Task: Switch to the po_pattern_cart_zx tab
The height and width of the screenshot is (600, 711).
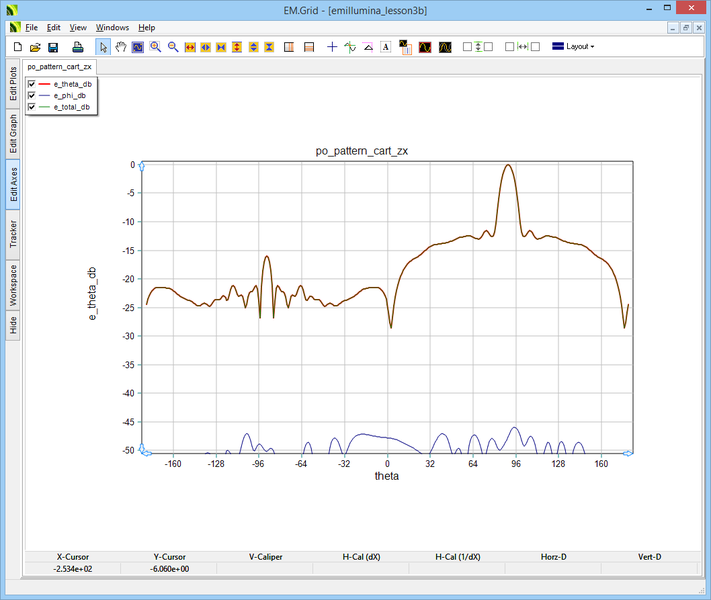Action: coord(60,66)
